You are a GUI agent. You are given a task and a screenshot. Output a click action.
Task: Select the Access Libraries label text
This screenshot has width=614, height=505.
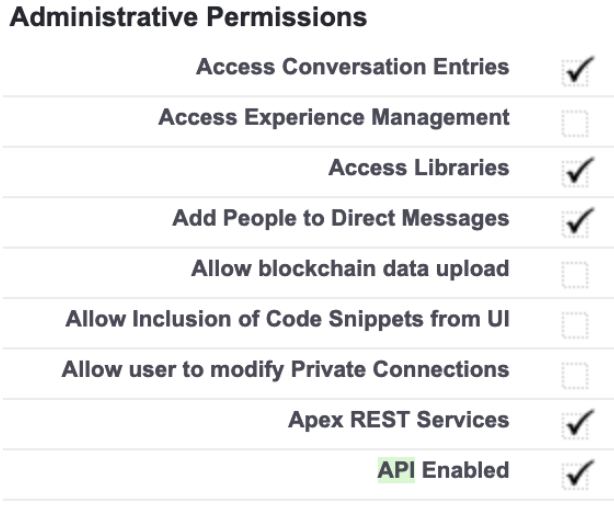tap(418, 168)
